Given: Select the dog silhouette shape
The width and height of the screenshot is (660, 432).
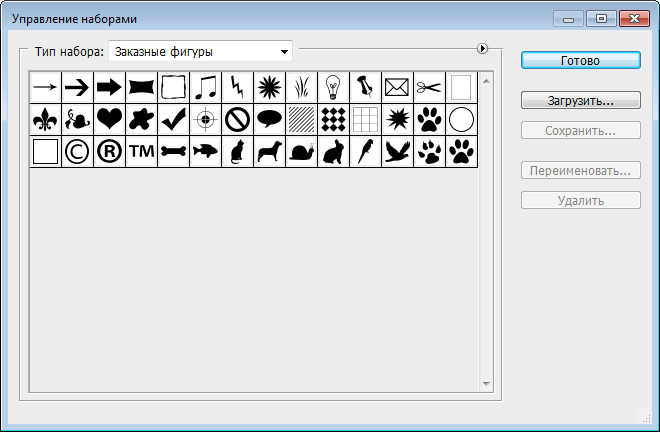Looking at the screenshot, I should pos(269,152).
